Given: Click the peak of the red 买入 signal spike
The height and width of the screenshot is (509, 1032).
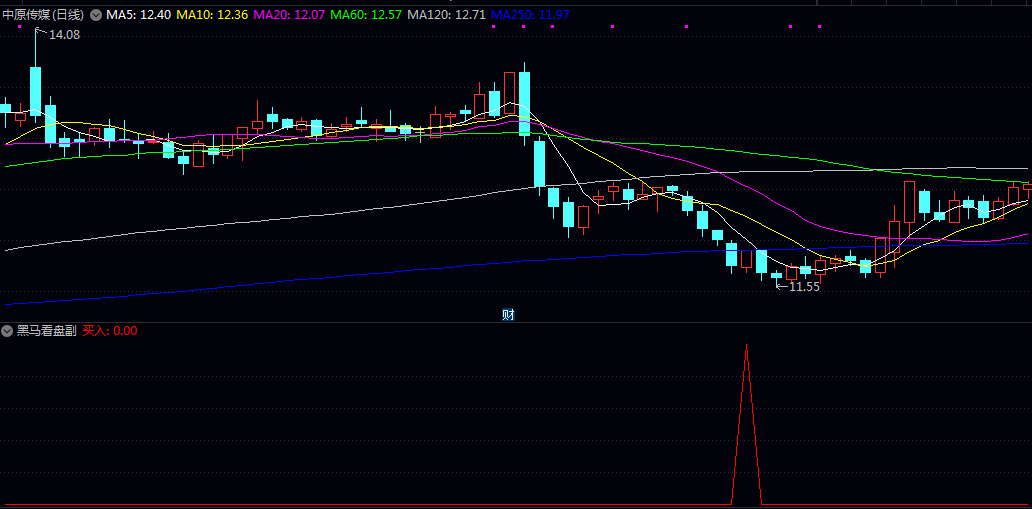Looking at the screenshot, I should (746, 345).
